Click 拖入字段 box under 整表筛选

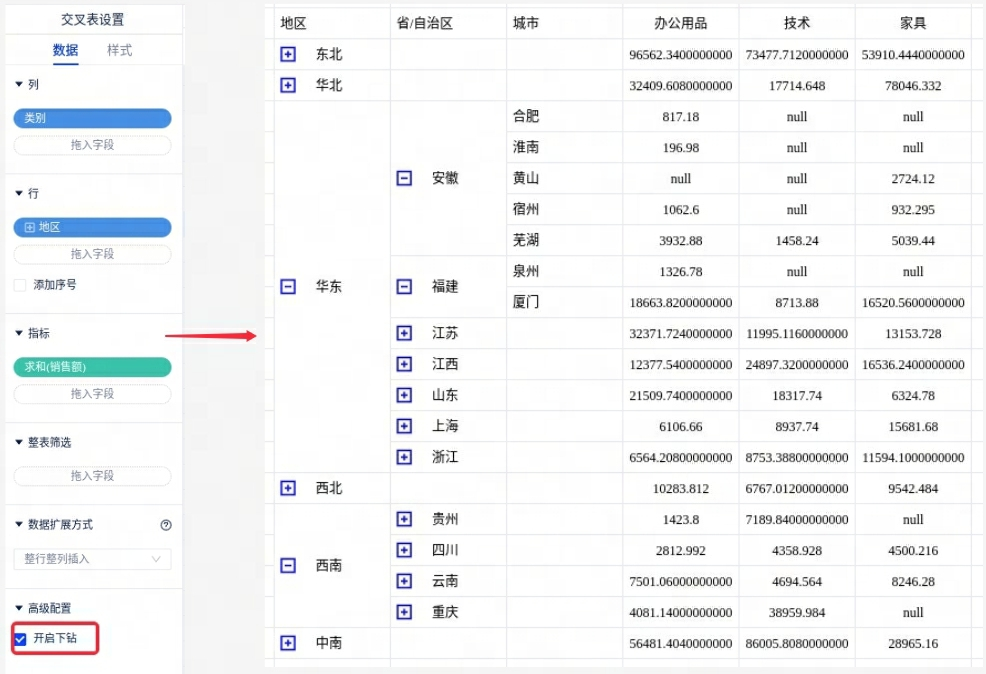(92, 476)
